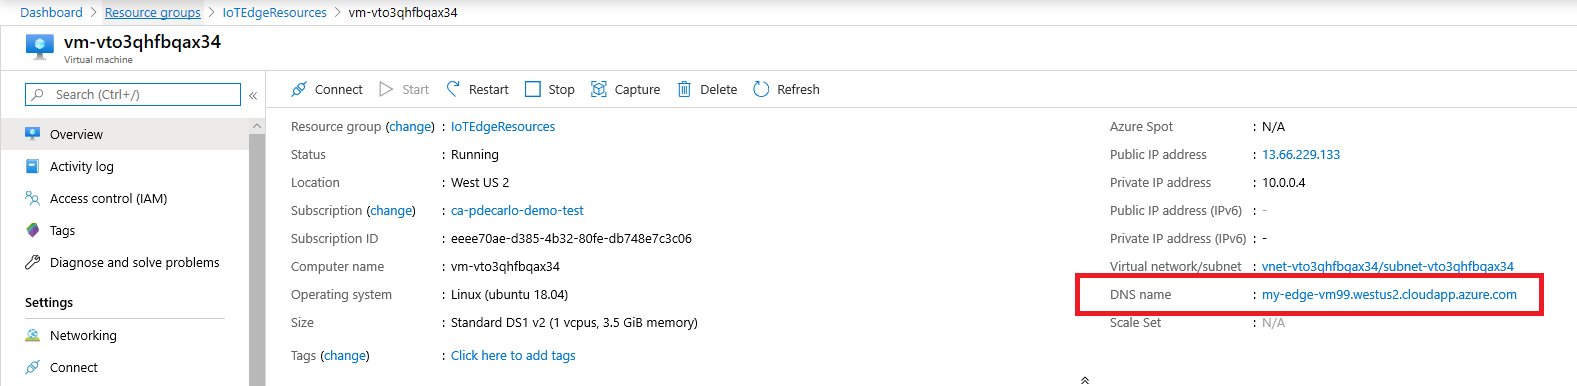
Task: Focus the Search (Ctrl+/) field
Action: [133, 94]
